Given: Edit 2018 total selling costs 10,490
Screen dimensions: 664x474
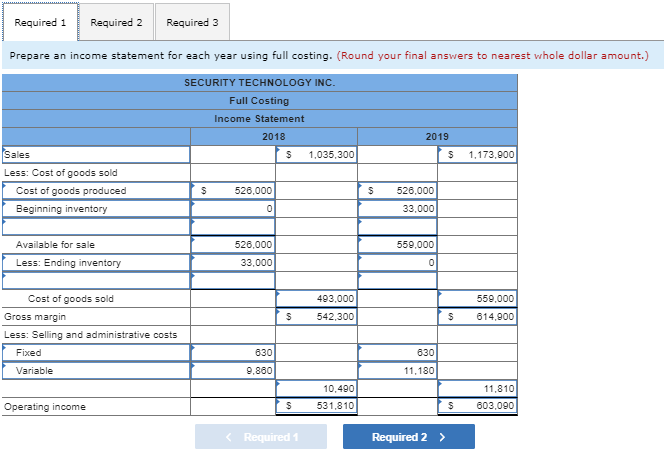Looking at the screenshot, I should coord(316,388).
